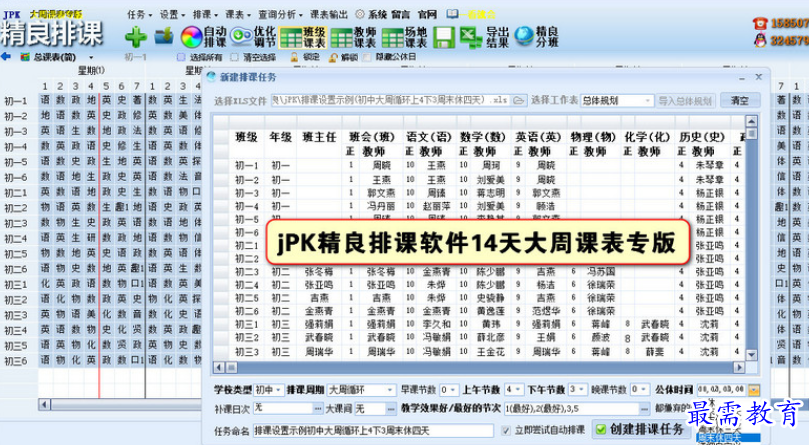The image size is (809, 445).
Task: Click the 班主任 column header in dialog
Action: [319, 137]
